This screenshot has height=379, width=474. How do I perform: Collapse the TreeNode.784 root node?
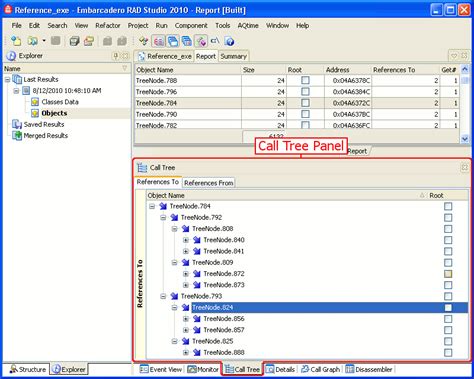coord(152,206)
